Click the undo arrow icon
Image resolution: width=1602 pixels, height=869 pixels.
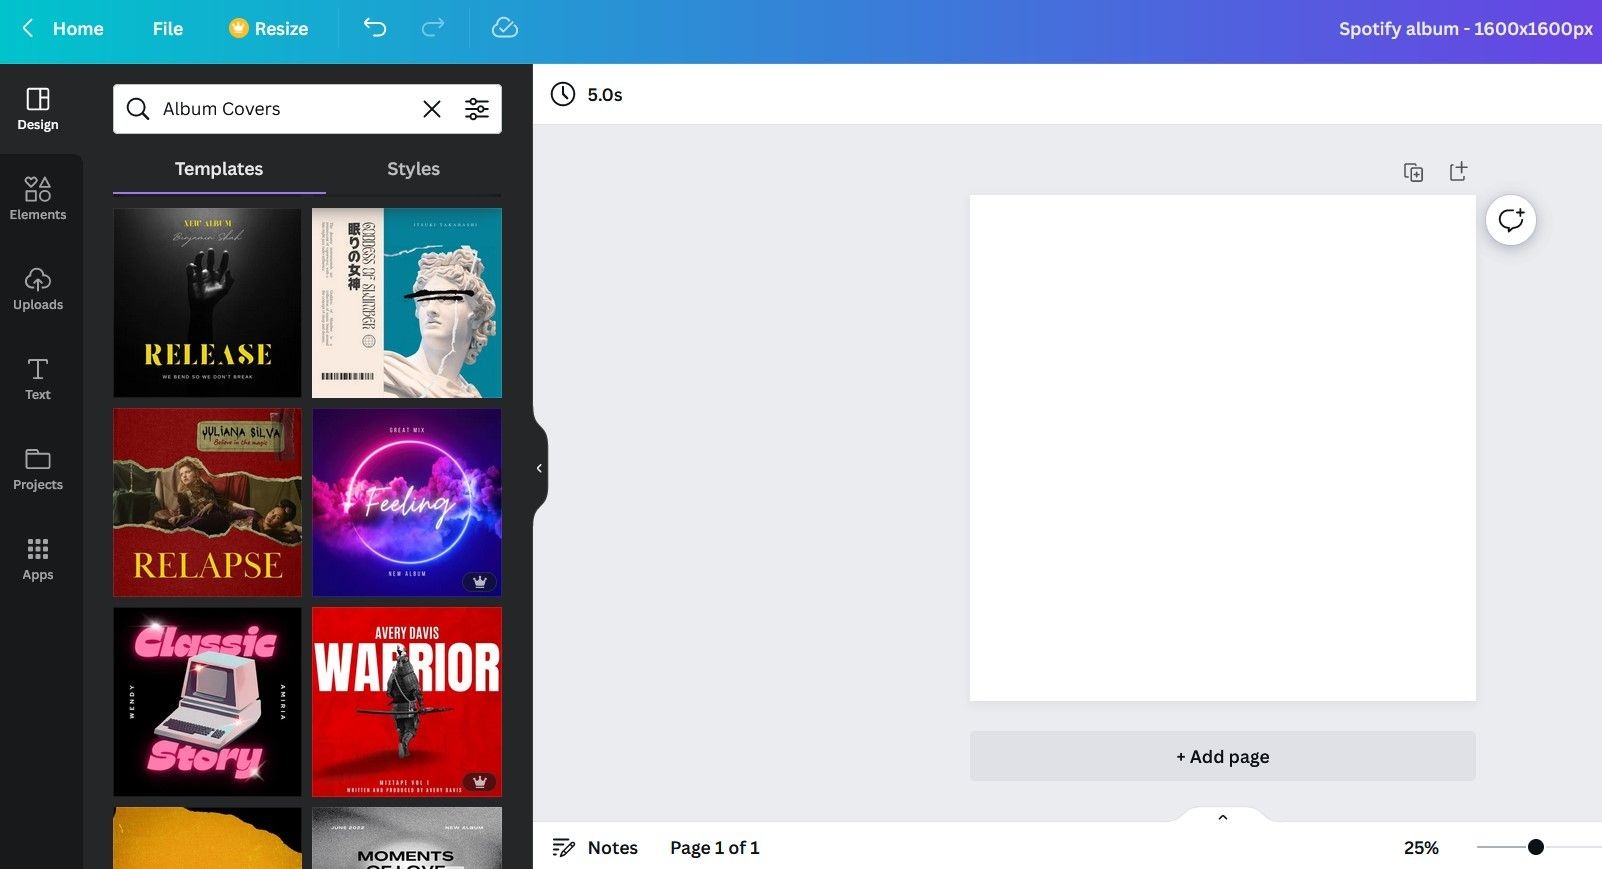click(x=375, y=28)
